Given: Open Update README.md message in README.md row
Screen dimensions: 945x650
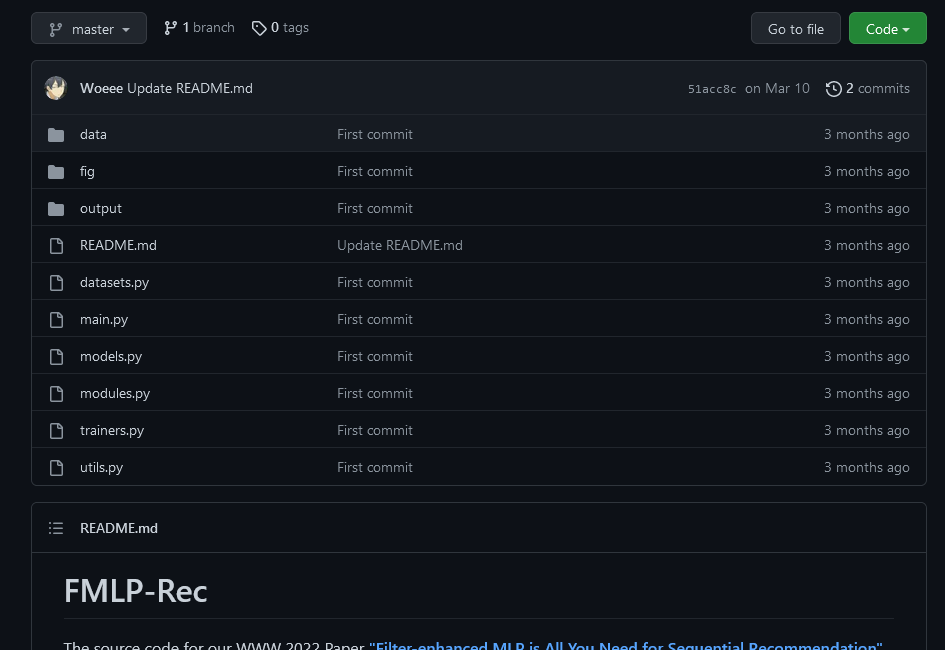Looking at the screenshot, I should (x=400, y=245).
